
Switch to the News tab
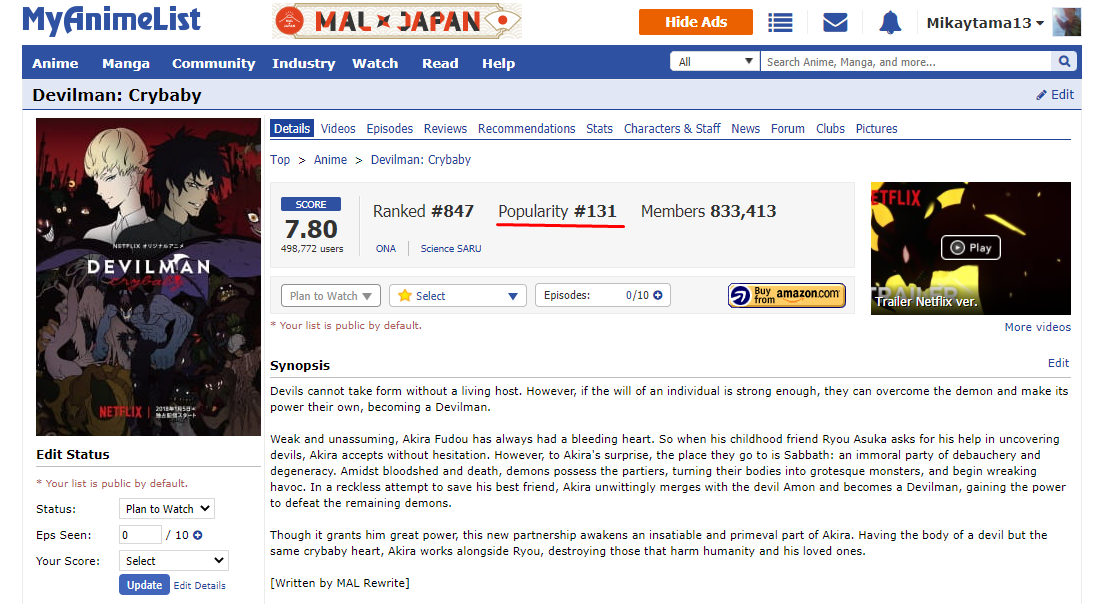745,129
